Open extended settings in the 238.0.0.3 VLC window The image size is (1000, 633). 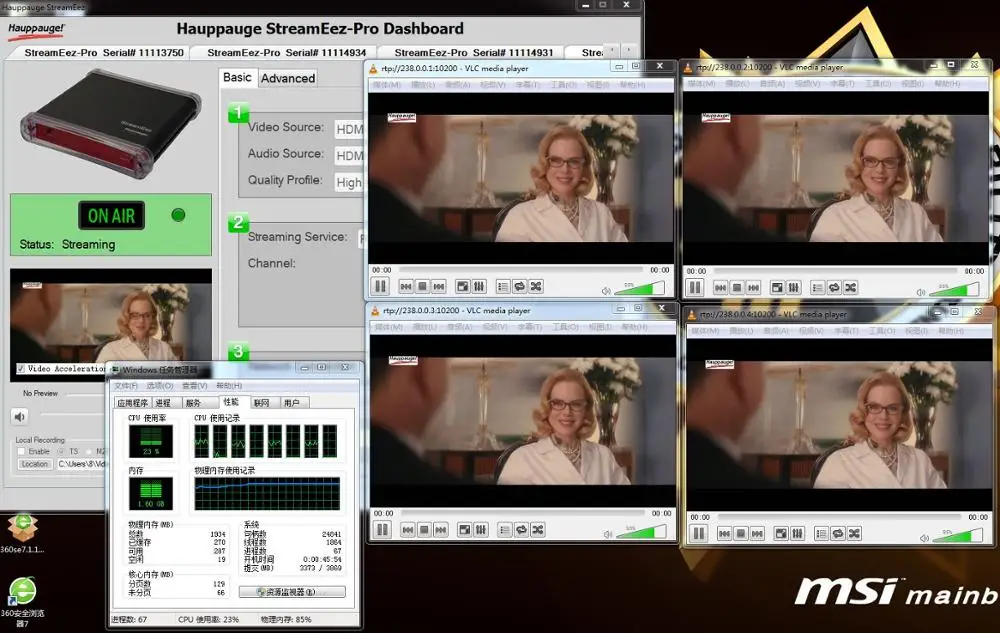481,530
